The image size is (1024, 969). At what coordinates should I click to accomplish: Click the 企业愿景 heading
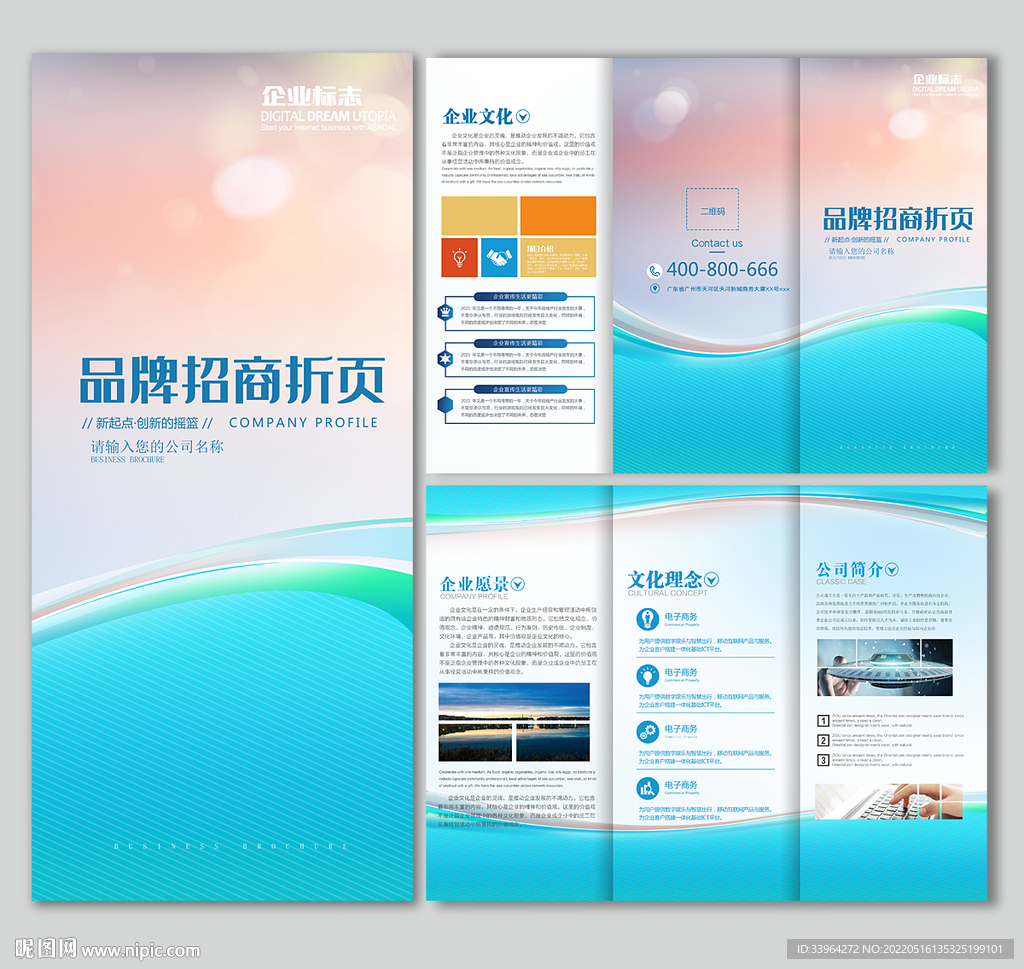(474, 584)
